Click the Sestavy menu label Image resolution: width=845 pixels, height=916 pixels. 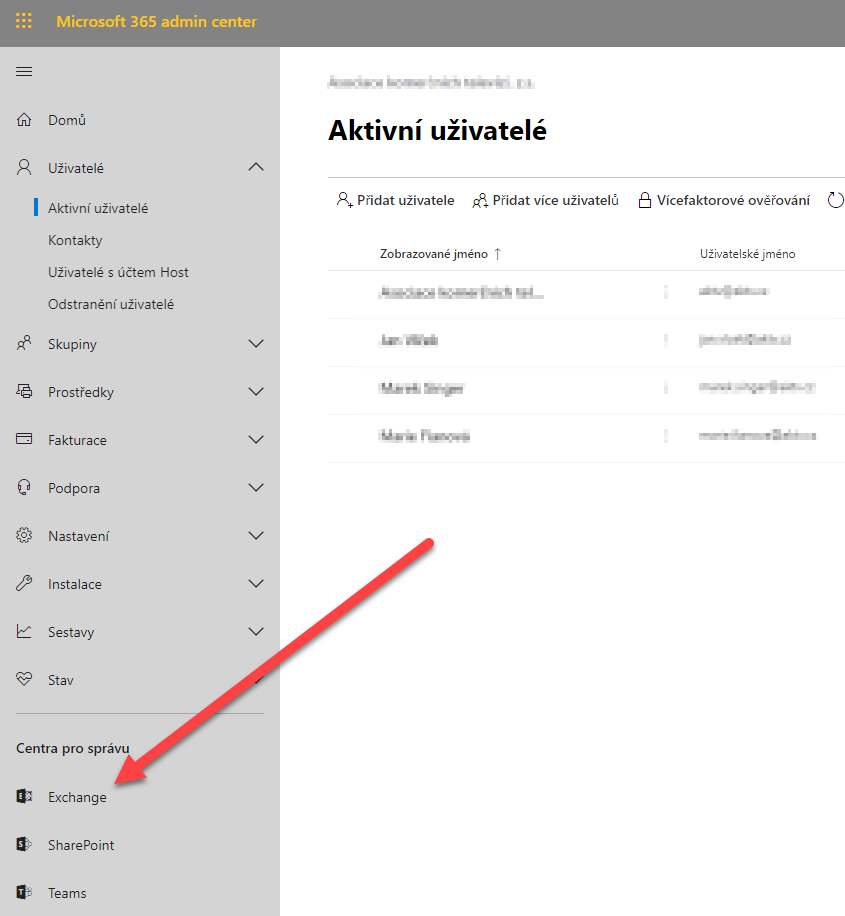71,632
